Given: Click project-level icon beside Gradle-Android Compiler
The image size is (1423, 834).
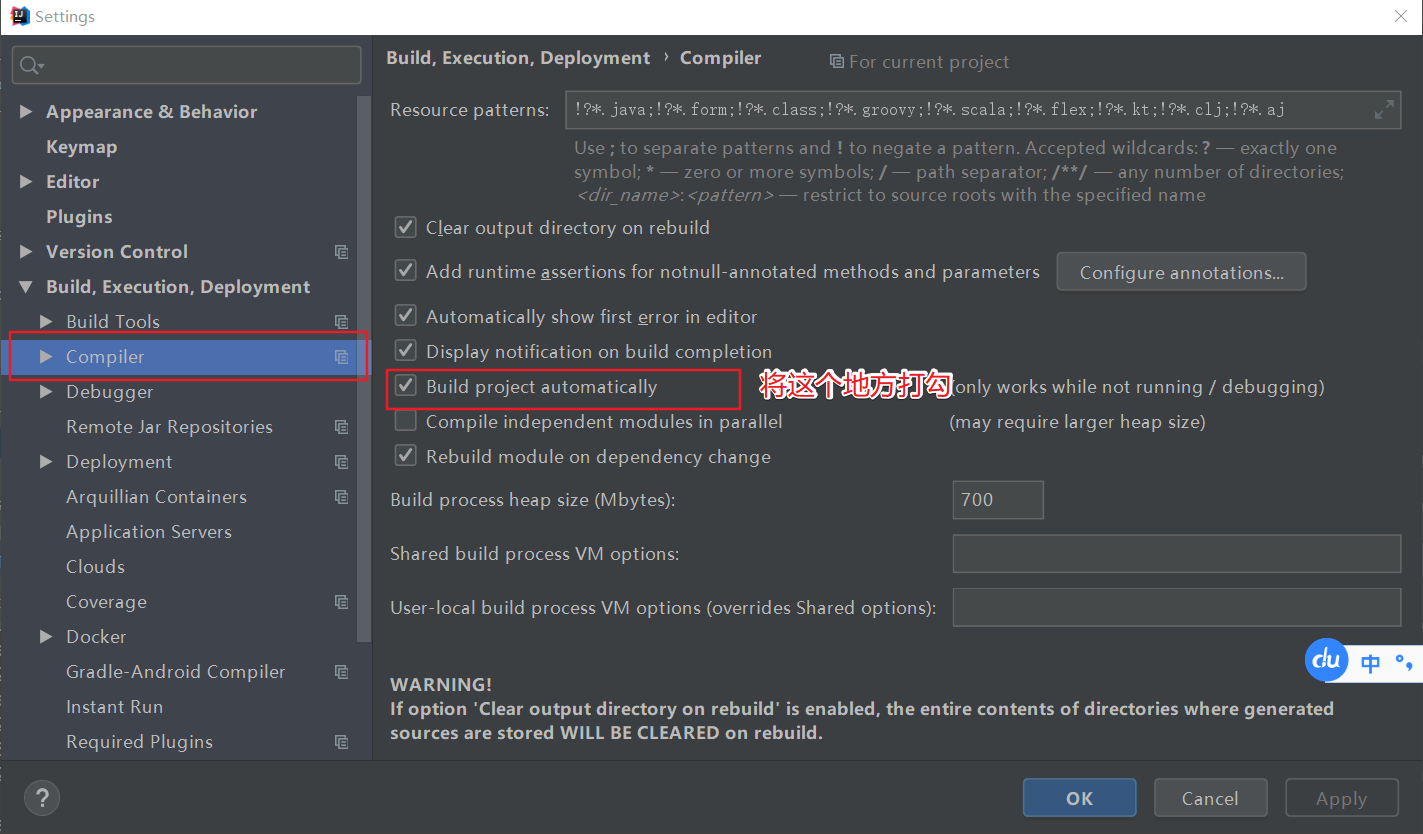Looking at the screenshot, I should [x=342, y=672].
